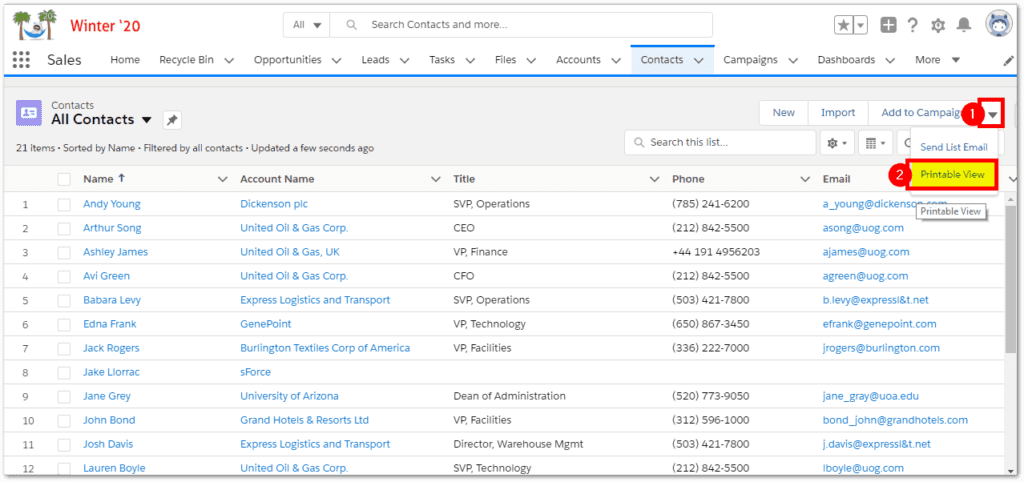This screenshot has height=482, width=1024.
Task: Open the All Contacts list view picker
Action: point(147,120)
